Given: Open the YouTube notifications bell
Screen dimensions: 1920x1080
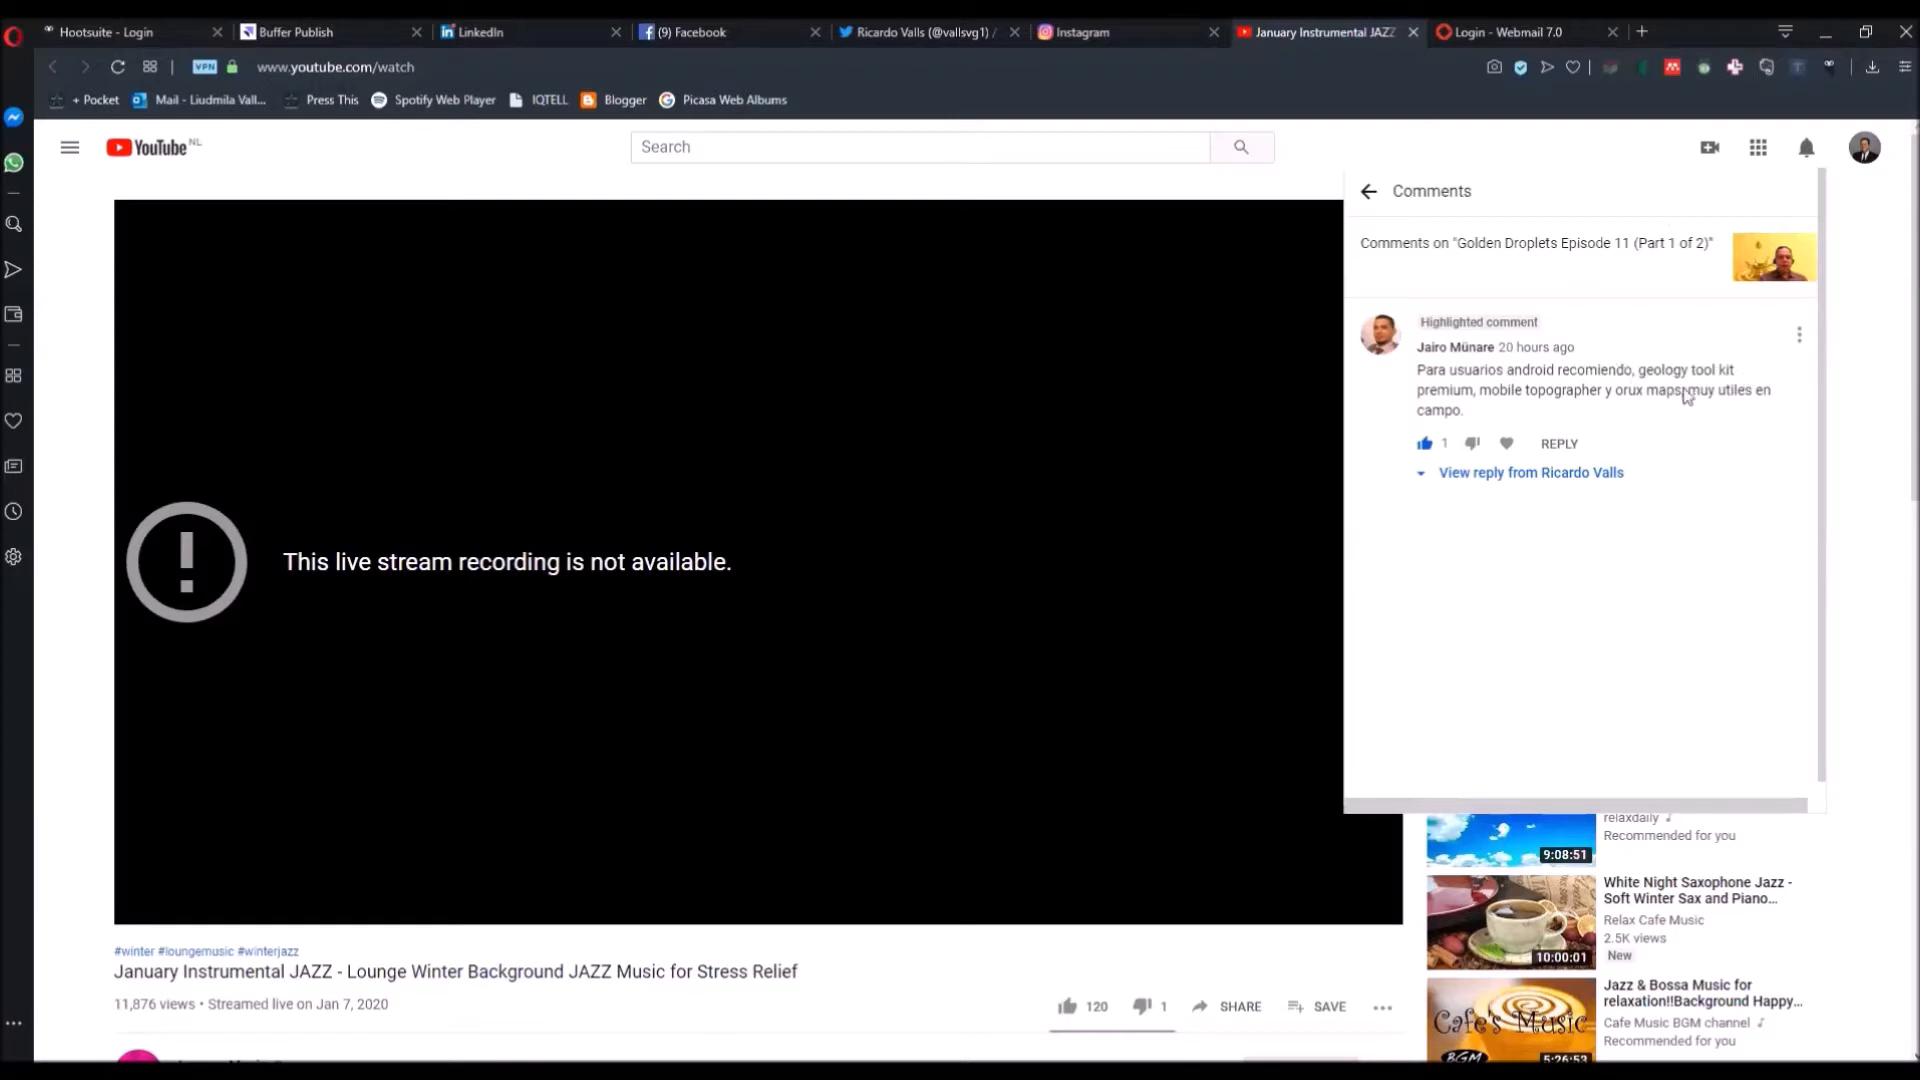Looking at the screenshot, I should pos(1806,148).
